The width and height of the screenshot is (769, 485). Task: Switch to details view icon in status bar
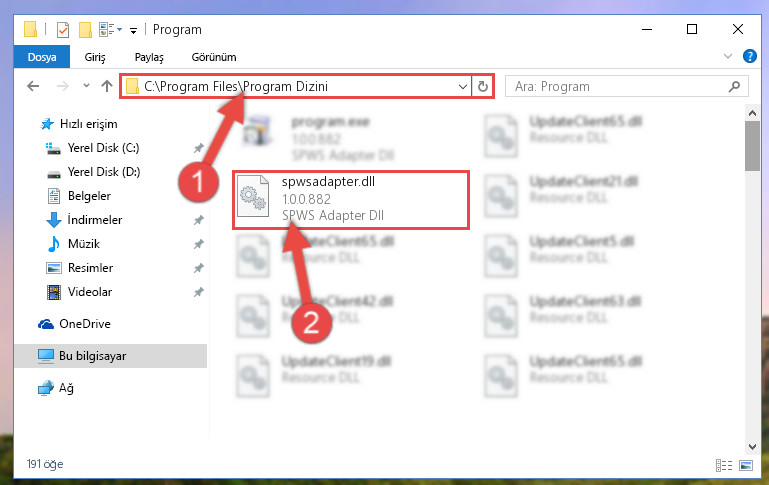(x=724, y=465)
